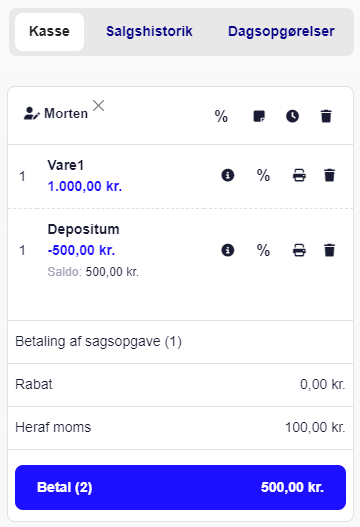Edit customer Morten via person icon
Viewport: 360px width, 527px height.
pyautogui.click(x=32, y=114)
